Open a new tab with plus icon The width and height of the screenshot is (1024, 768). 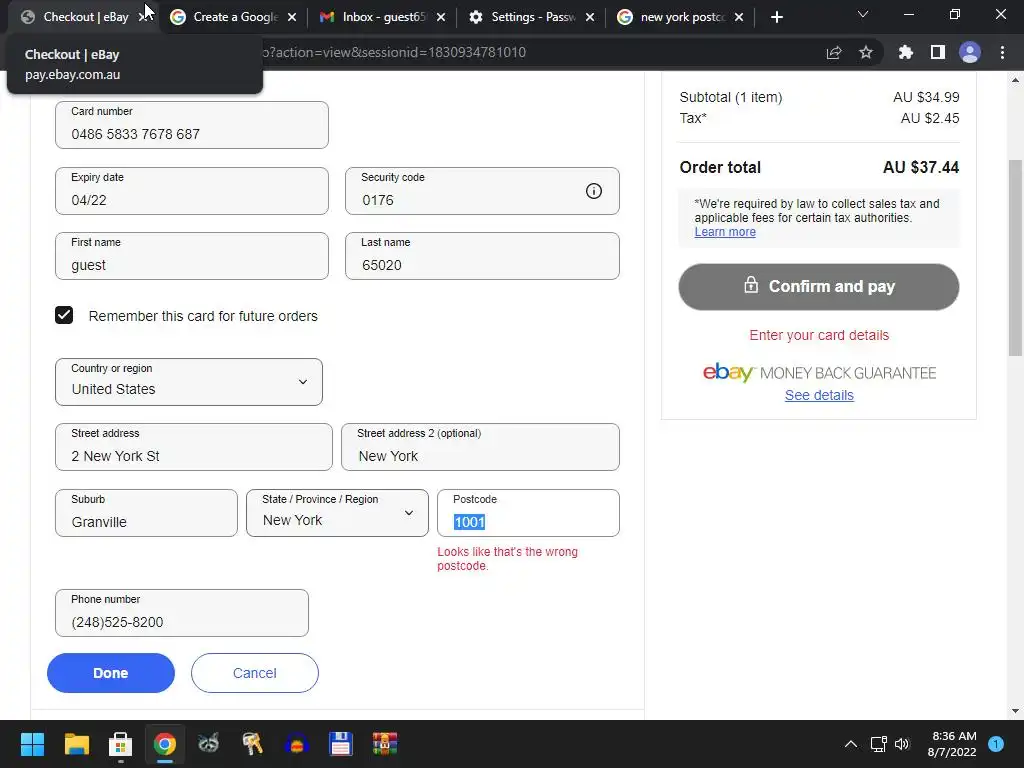pyautogui.click(x=776, y=17)
